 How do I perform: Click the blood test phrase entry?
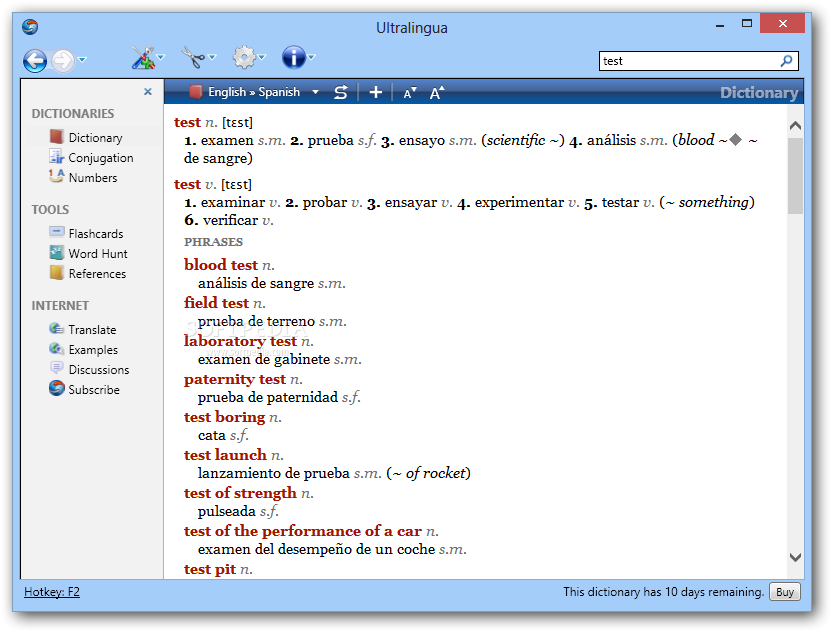pos(221,265)
